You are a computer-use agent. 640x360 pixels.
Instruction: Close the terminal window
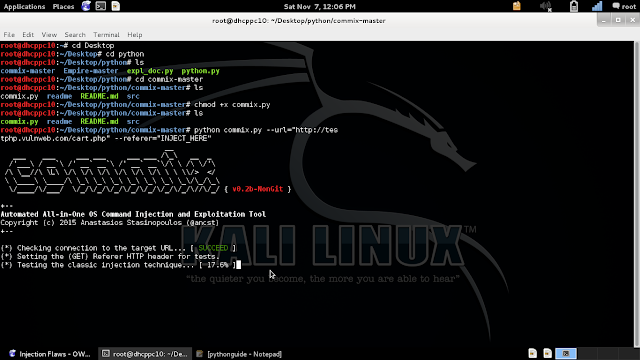pos(633,20)
